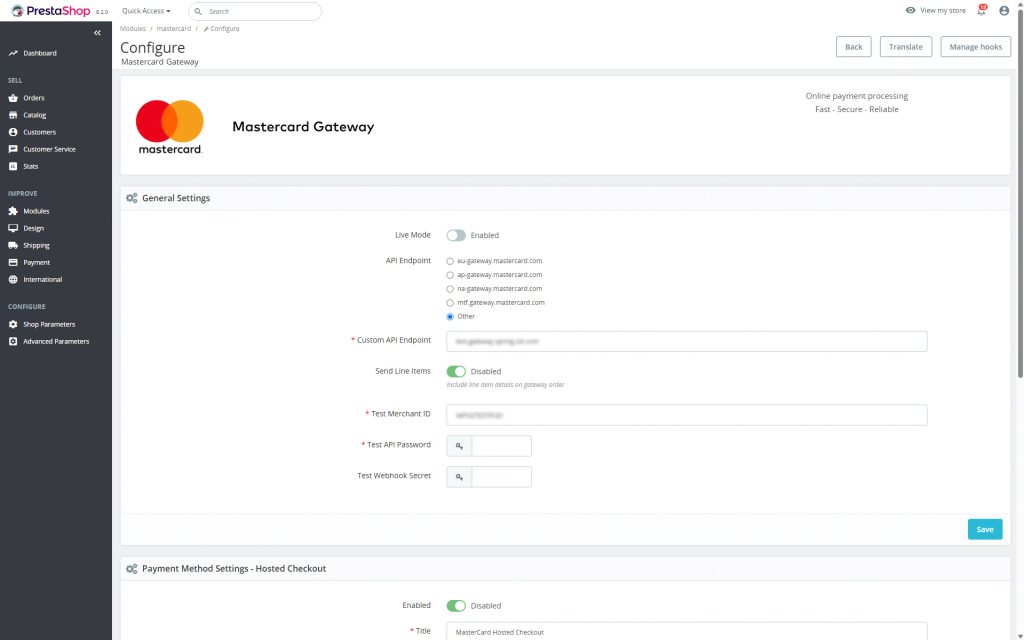Click the Shipping truck icon
This screenshot has height=640, width=1024.
tap(13, 245)
